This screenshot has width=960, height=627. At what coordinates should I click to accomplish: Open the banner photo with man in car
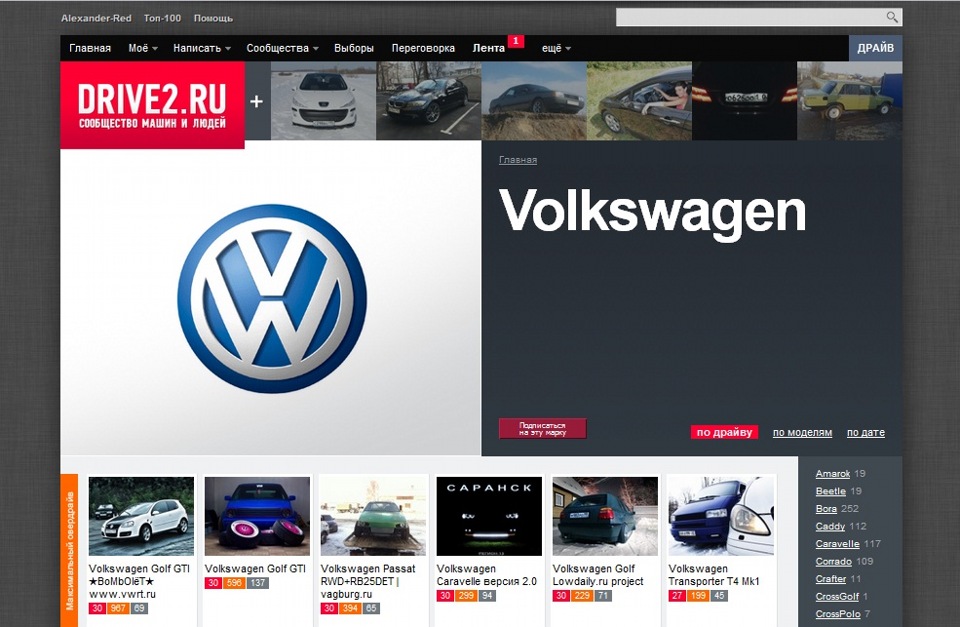point(639,100)
